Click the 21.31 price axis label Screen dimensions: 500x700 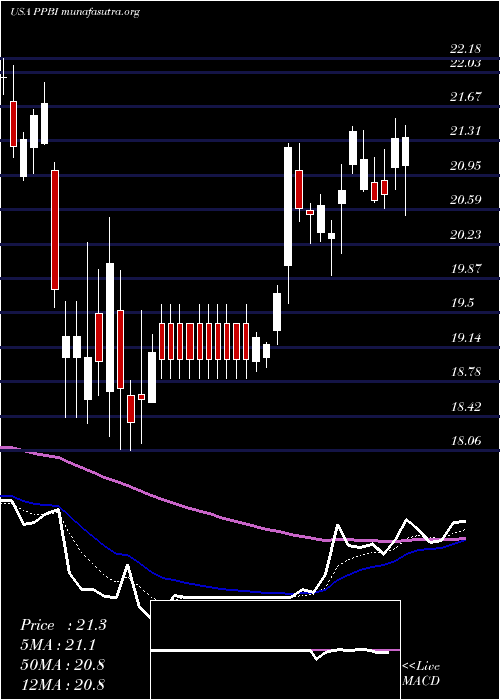click(466, 131)
